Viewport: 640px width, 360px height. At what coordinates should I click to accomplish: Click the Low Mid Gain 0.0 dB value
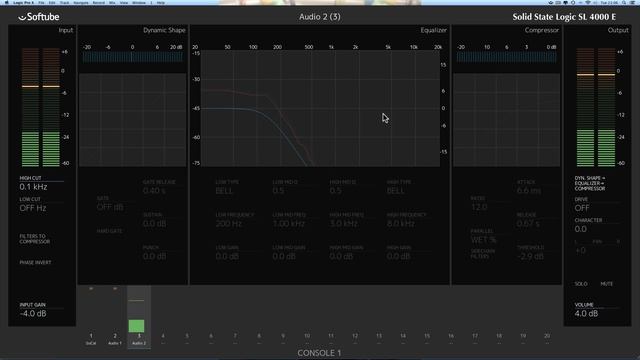point(284,256)
